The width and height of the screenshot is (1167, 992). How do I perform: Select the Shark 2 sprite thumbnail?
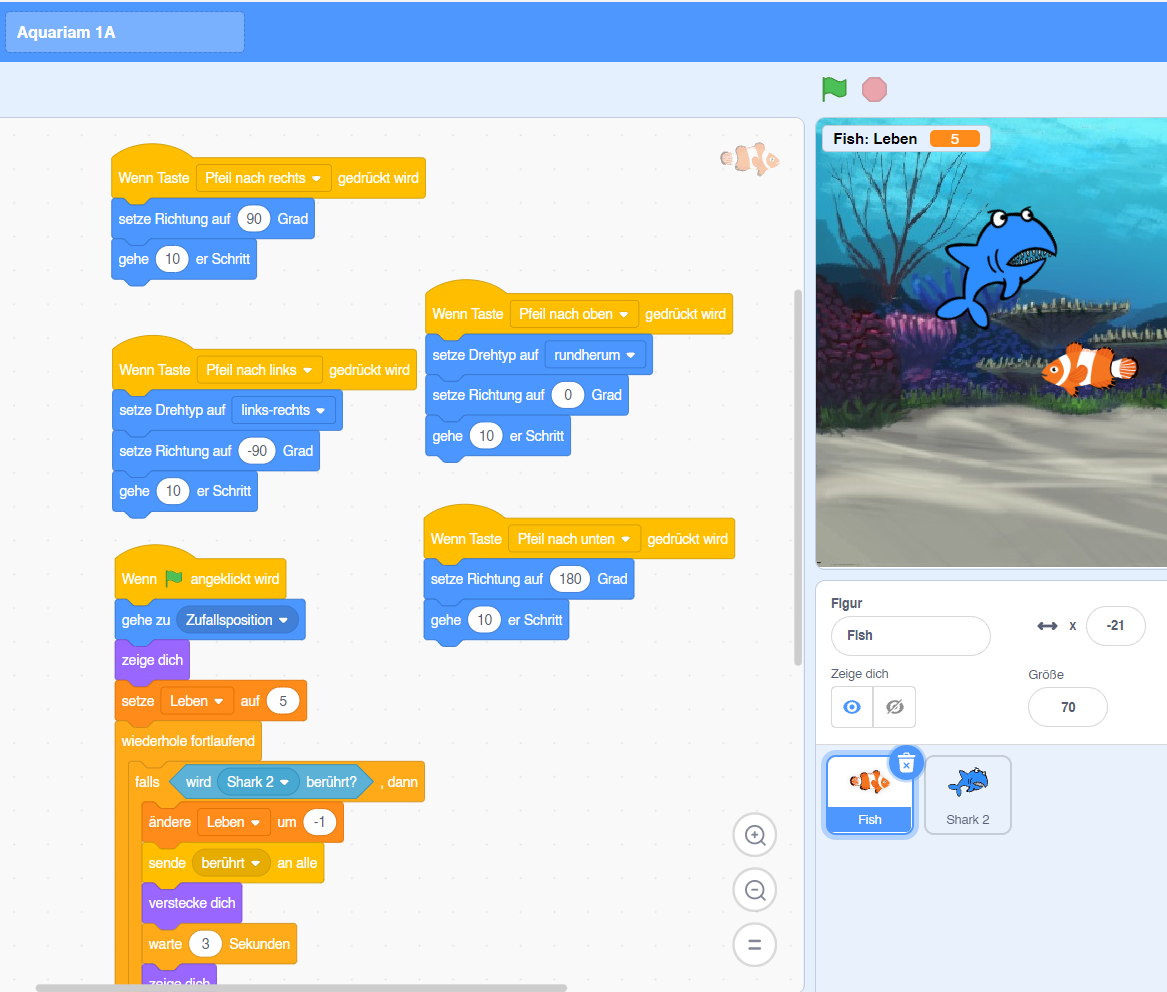point(967,793)
